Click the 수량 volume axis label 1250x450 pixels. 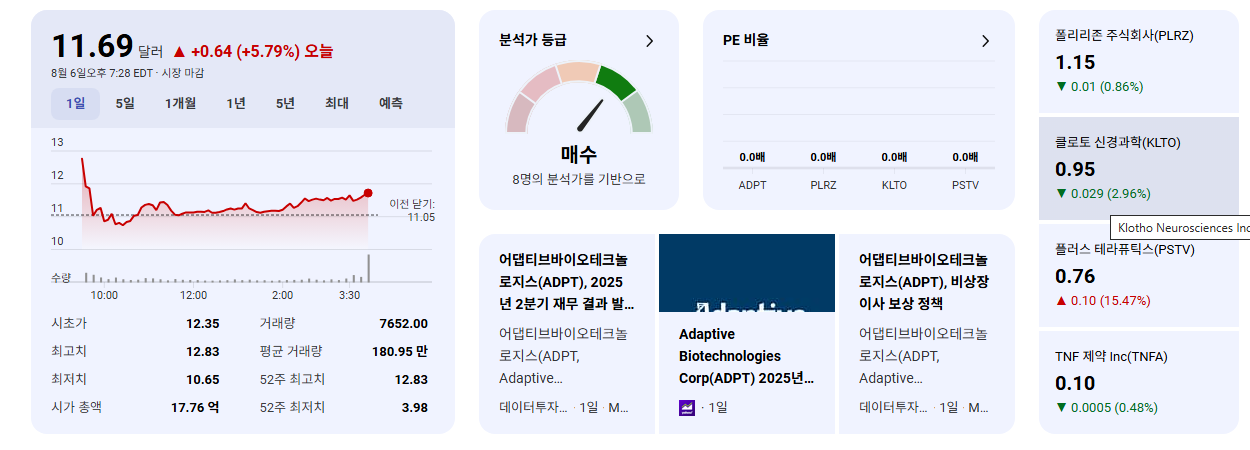pos(61,276)
